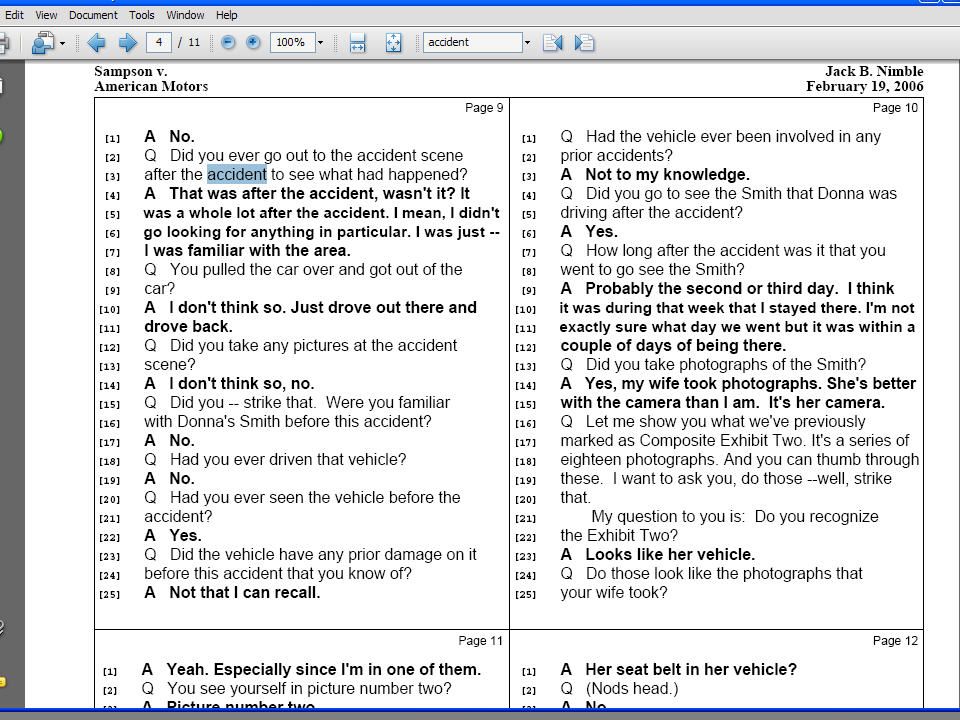The image size is (960, 720).
Task: Open the Window menu
Action: 185,15
